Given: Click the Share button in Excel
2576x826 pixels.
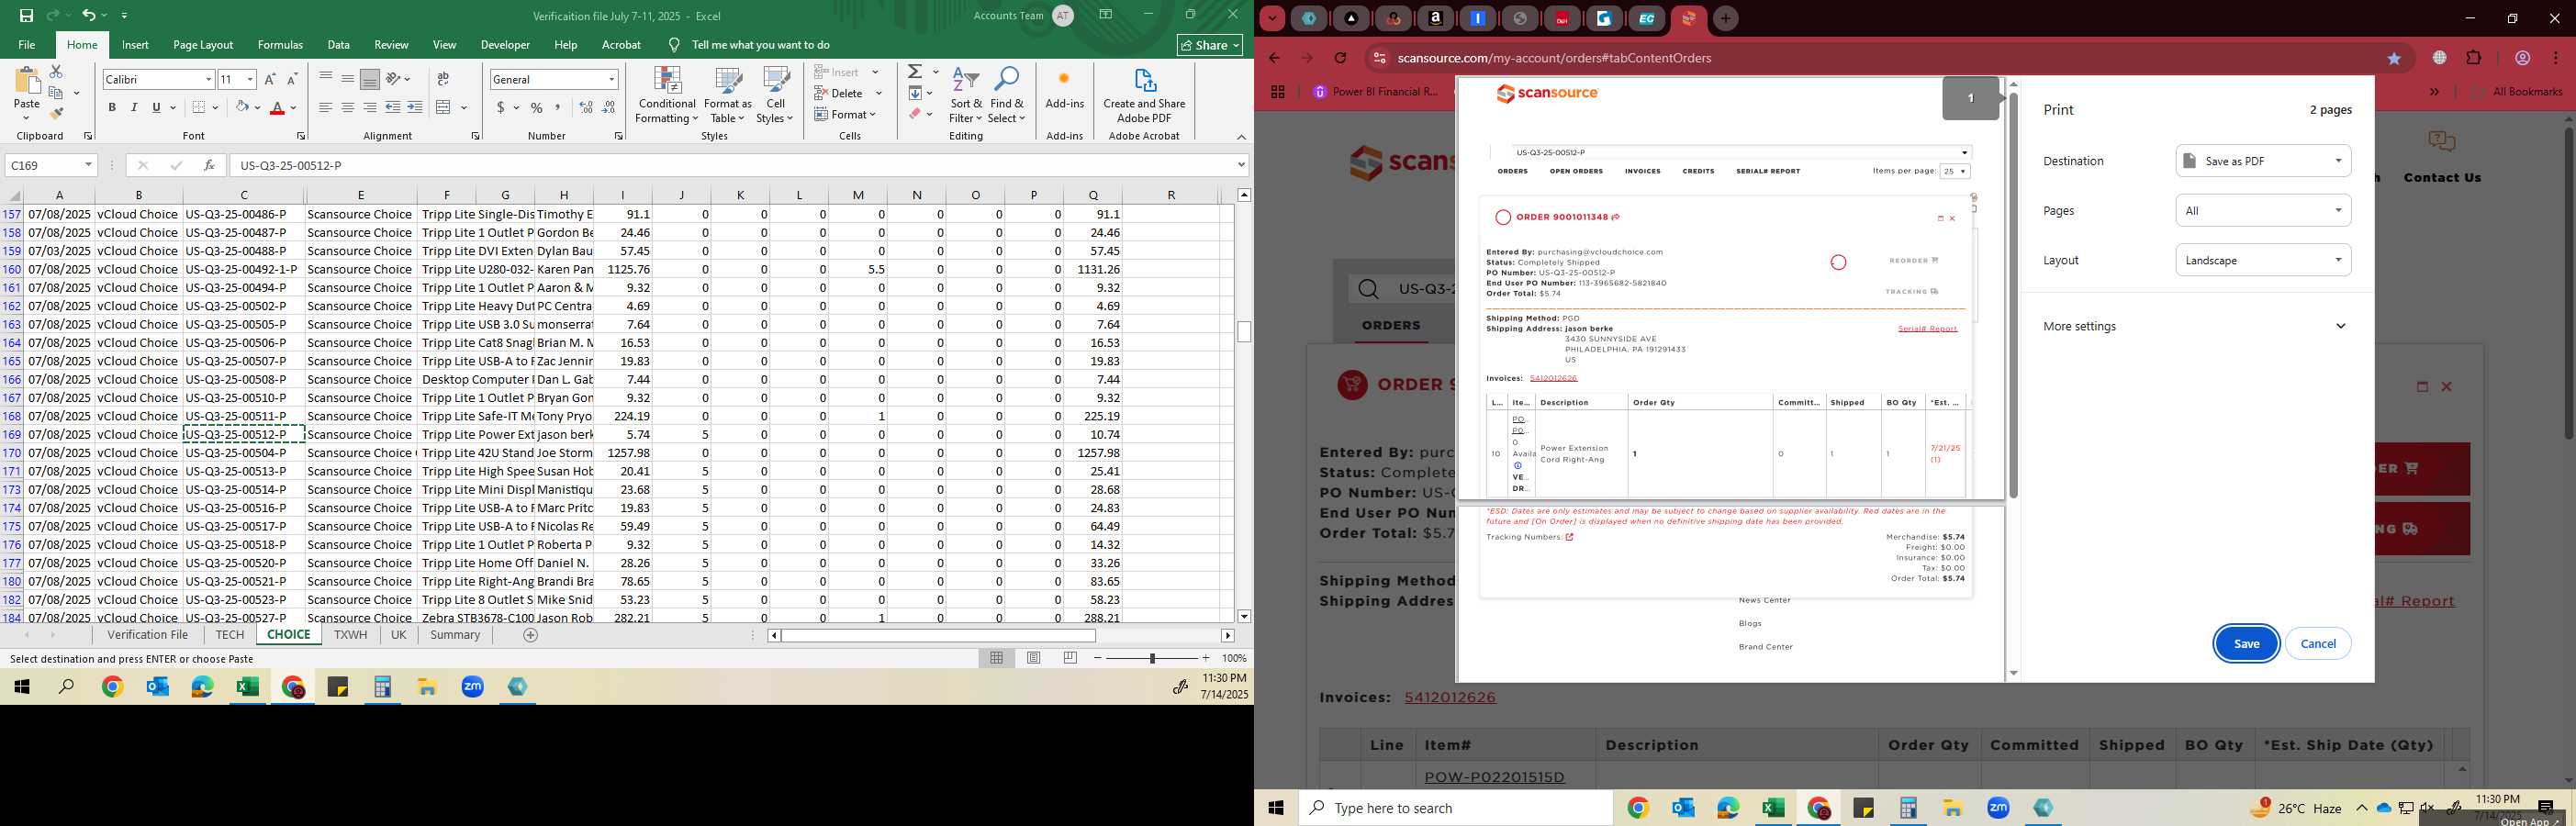Looking at the screenshot, I should point(1210,45).
